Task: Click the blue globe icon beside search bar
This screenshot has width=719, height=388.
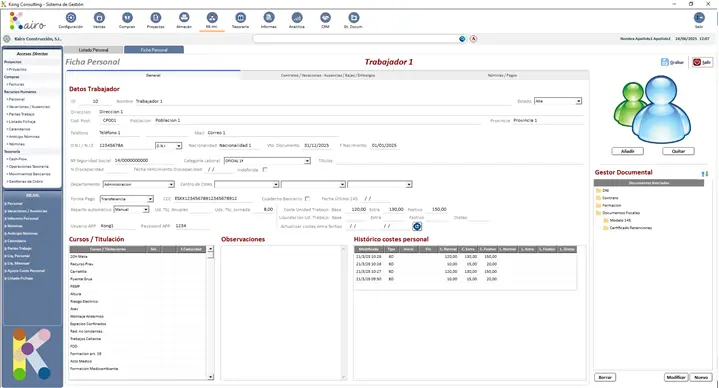Action: [x=462, y=39]
